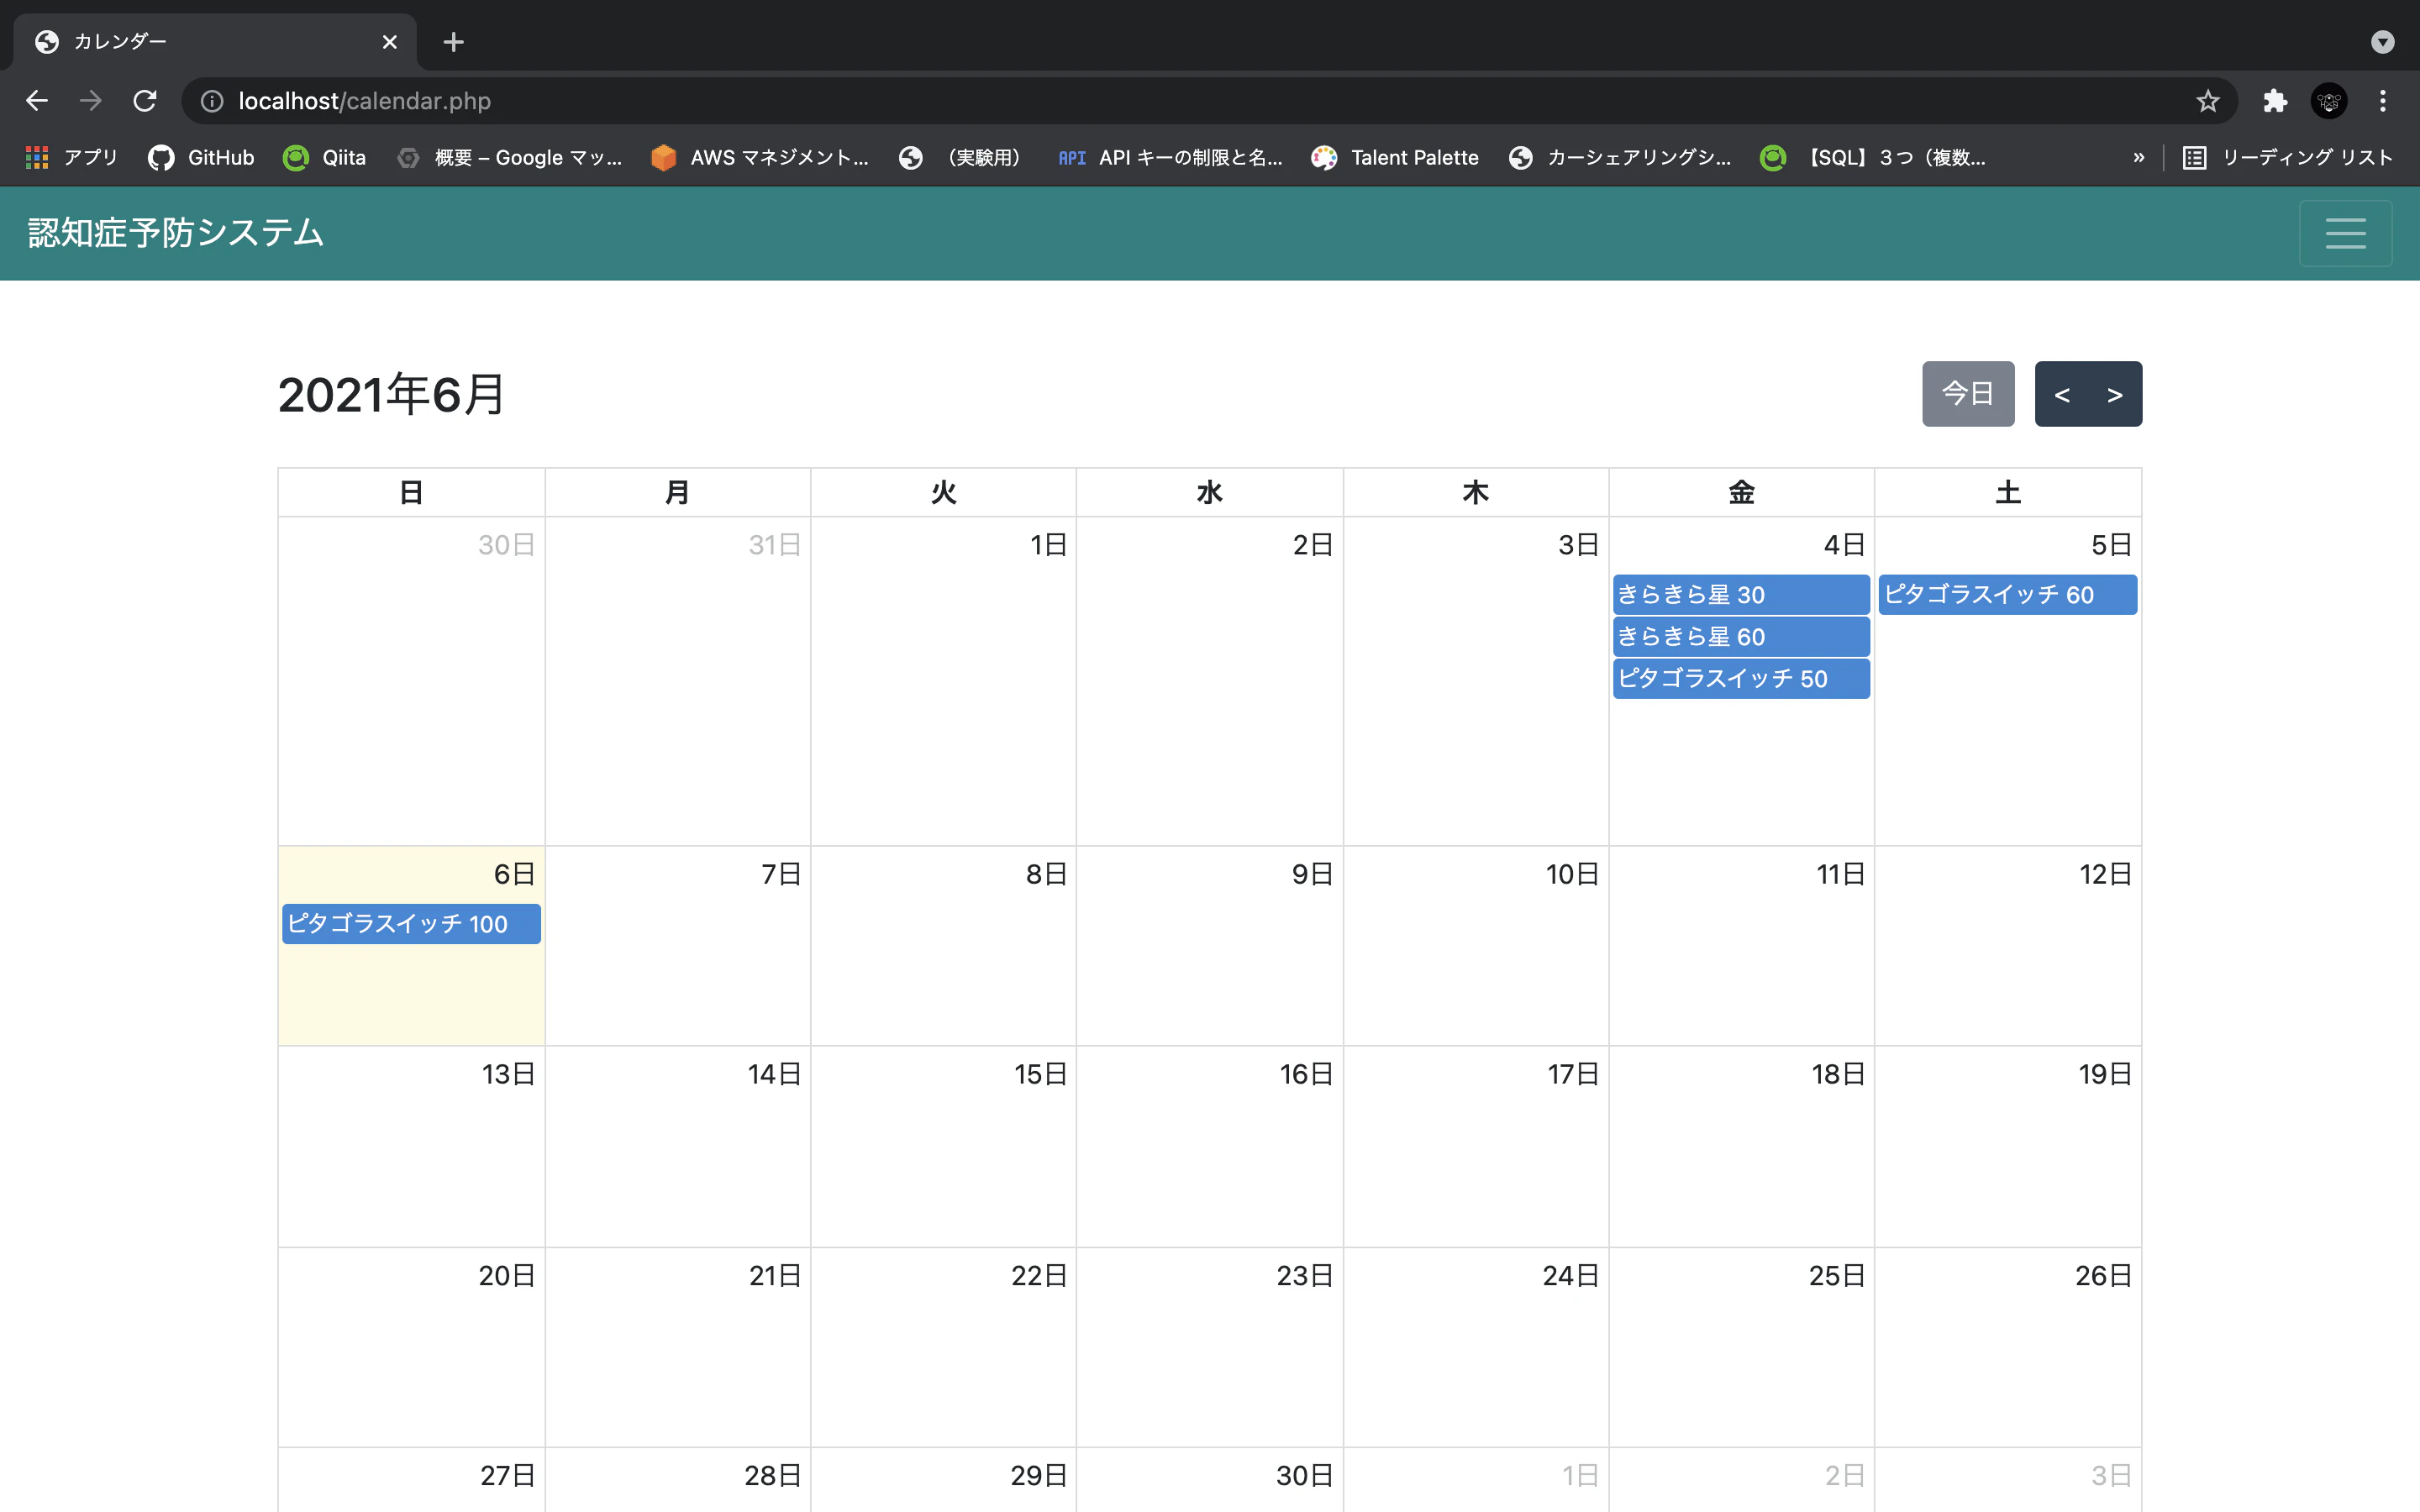Open the カーシェアリングシ bookmark
The width and height of the screenshot is (2420, 1512).
pyautogui.click(x=1620, y=157)
